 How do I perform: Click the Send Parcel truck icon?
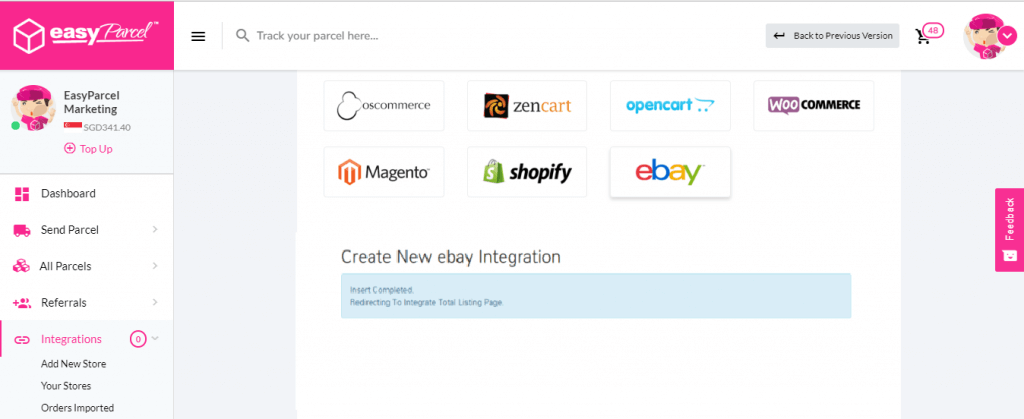(22, 230)
